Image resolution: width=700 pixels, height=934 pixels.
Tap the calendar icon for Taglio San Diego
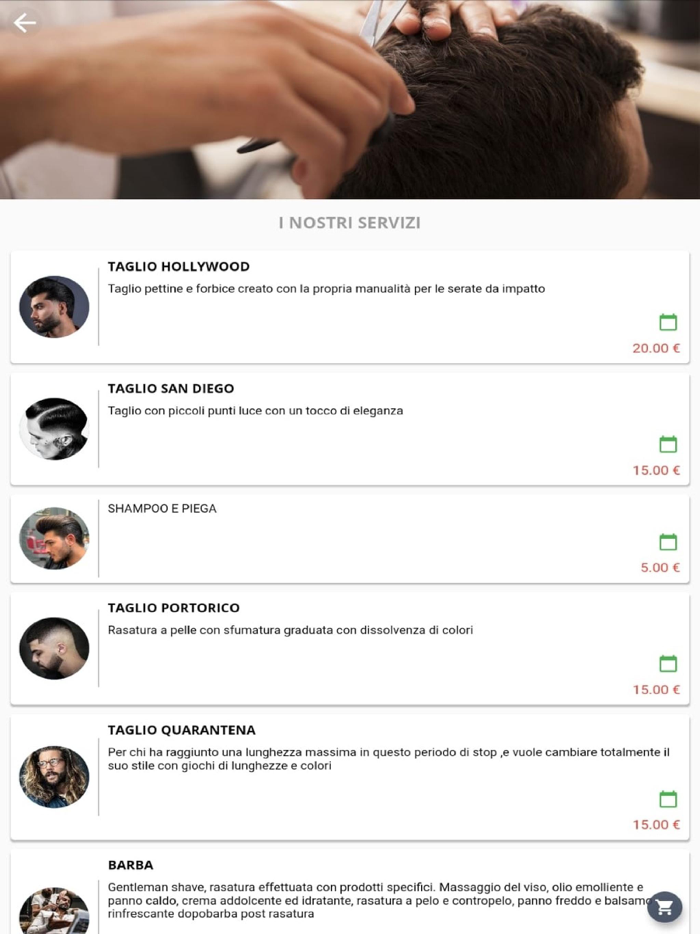(668, 444)
